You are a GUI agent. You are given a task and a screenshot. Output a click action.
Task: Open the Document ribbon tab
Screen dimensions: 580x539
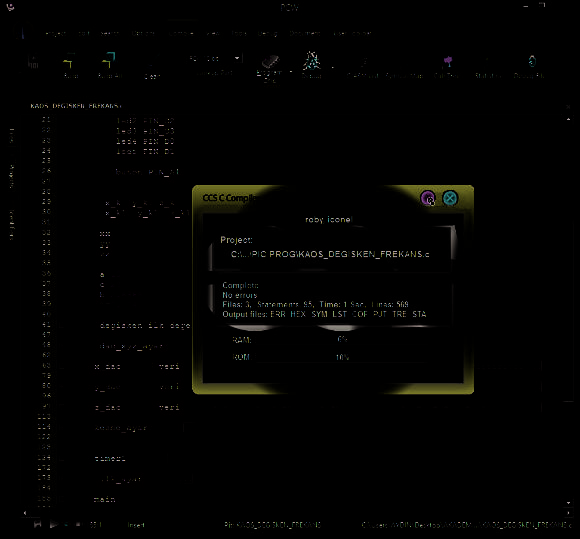[x=305, y=34]
